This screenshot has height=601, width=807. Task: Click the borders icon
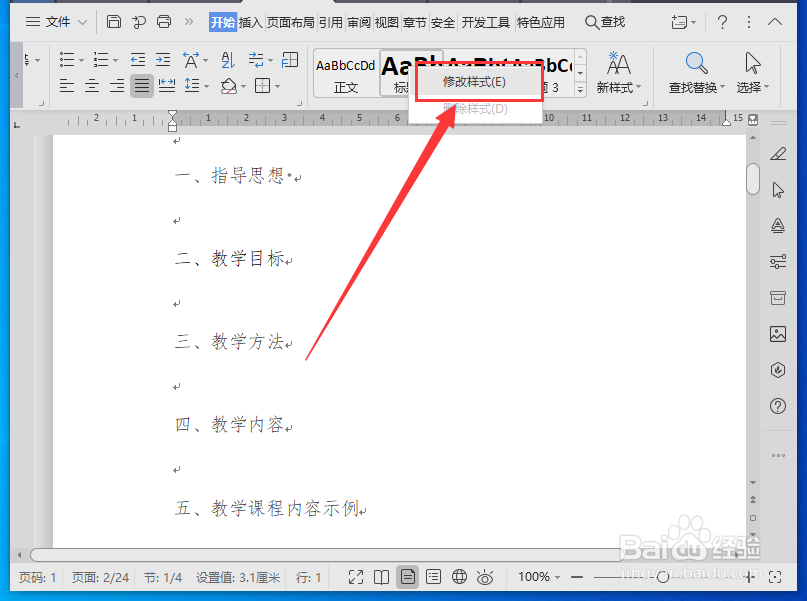coord(262,85)
